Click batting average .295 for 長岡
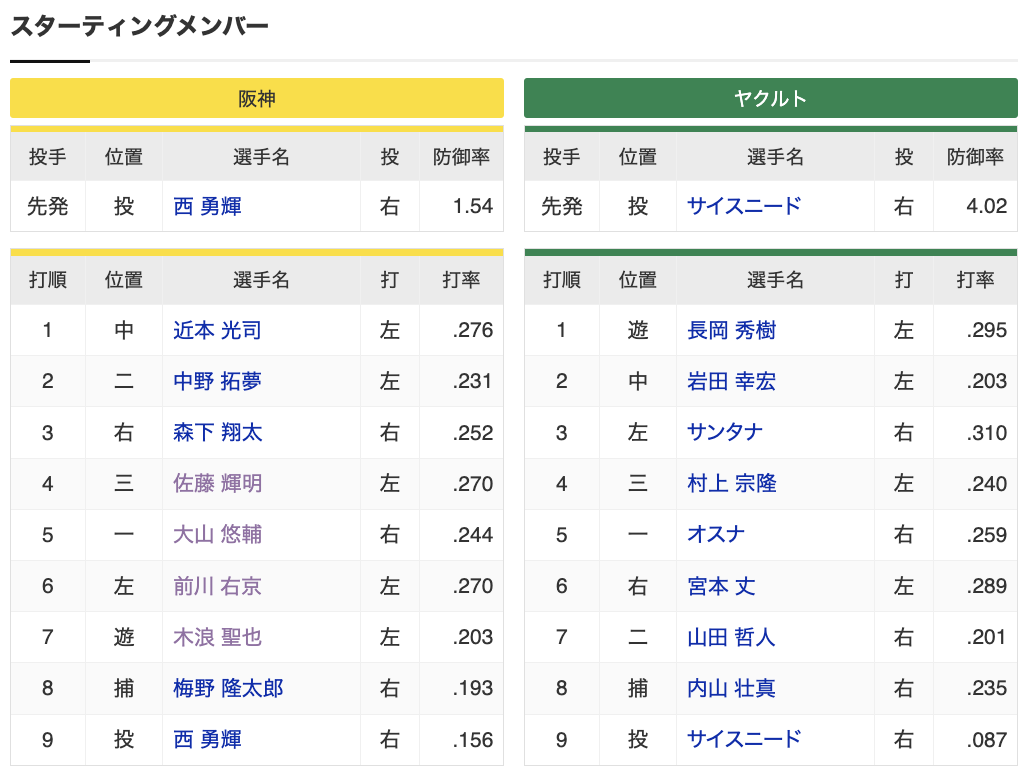The image size is (1030, 768). click(986, 330)
